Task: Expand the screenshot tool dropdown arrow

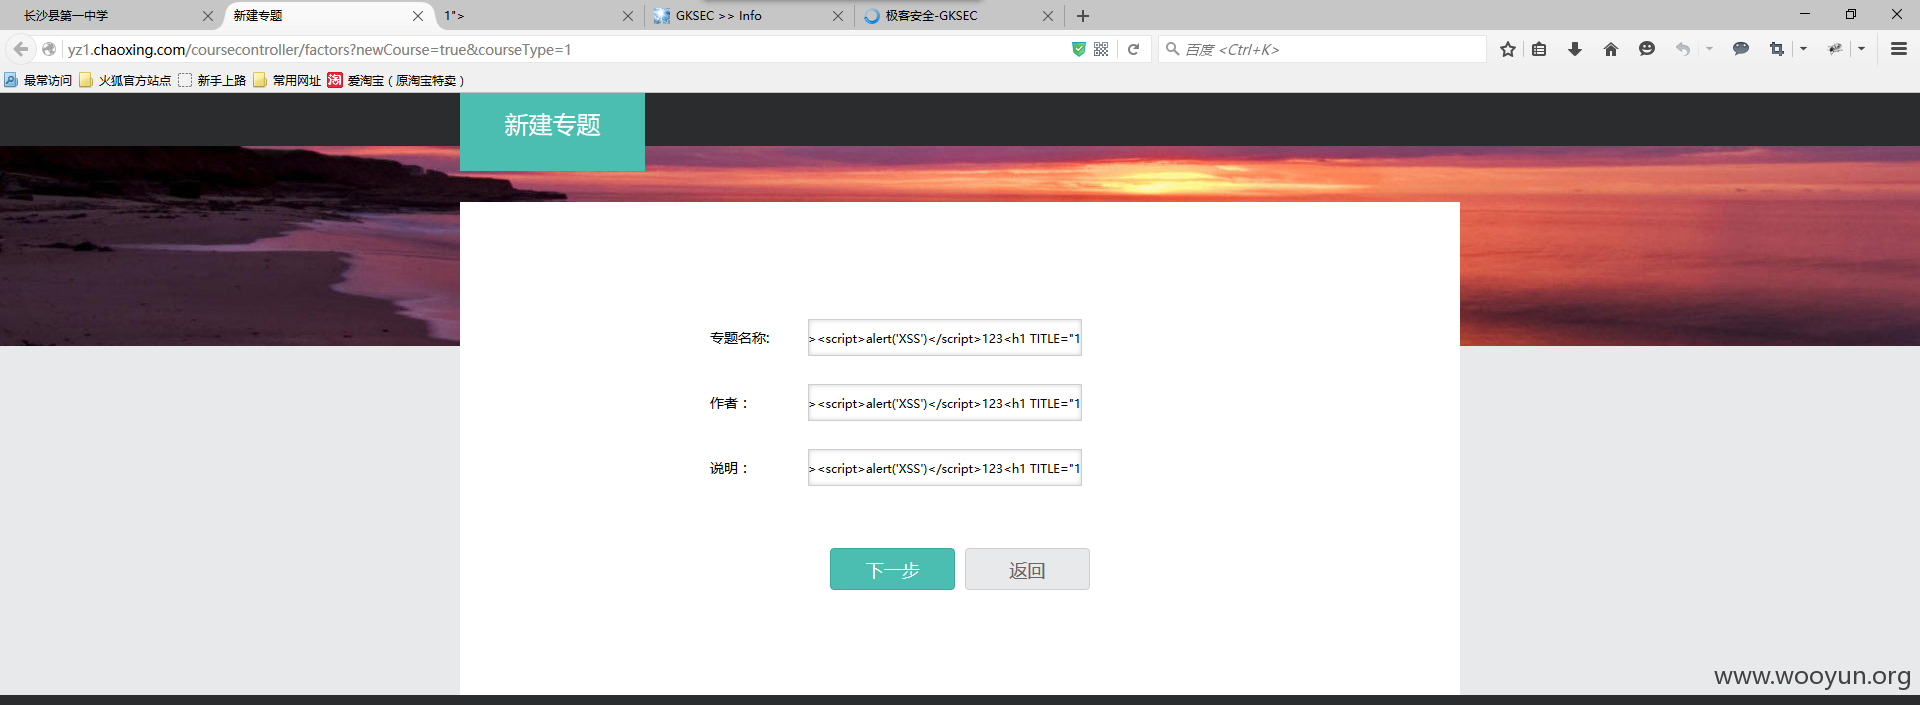Action: pos(1803,49)
